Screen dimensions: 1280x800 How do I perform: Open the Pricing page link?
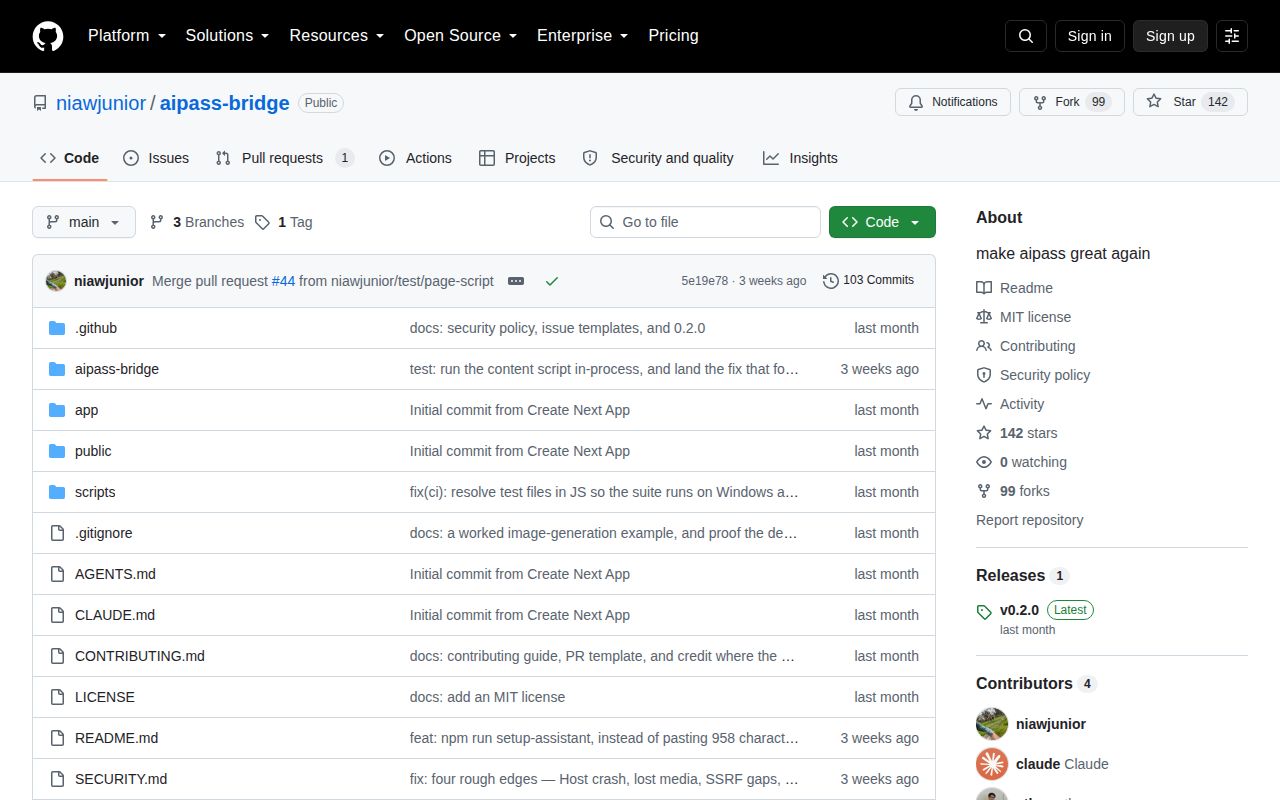click(673, 36)
